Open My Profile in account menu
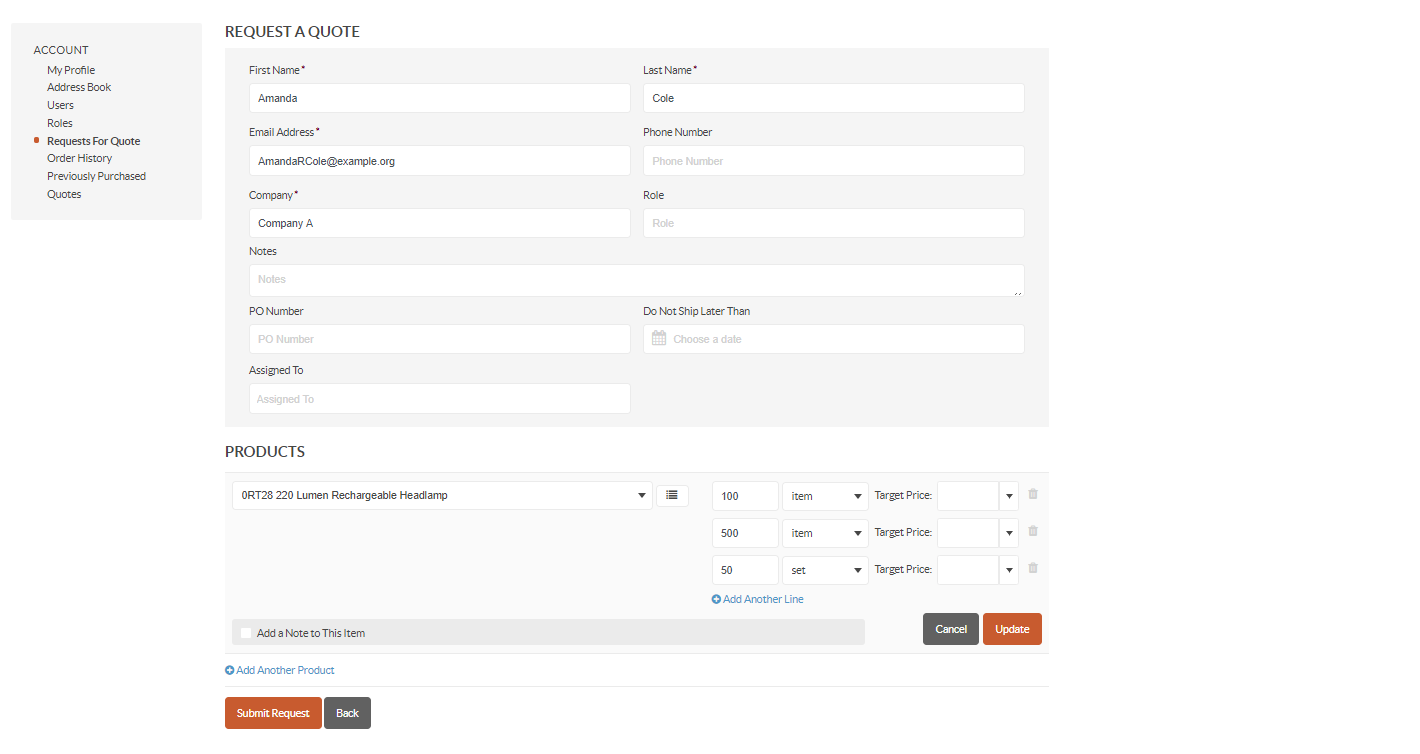The height and width of the screenshot is (754, 1420). click(x=71, y=70)
